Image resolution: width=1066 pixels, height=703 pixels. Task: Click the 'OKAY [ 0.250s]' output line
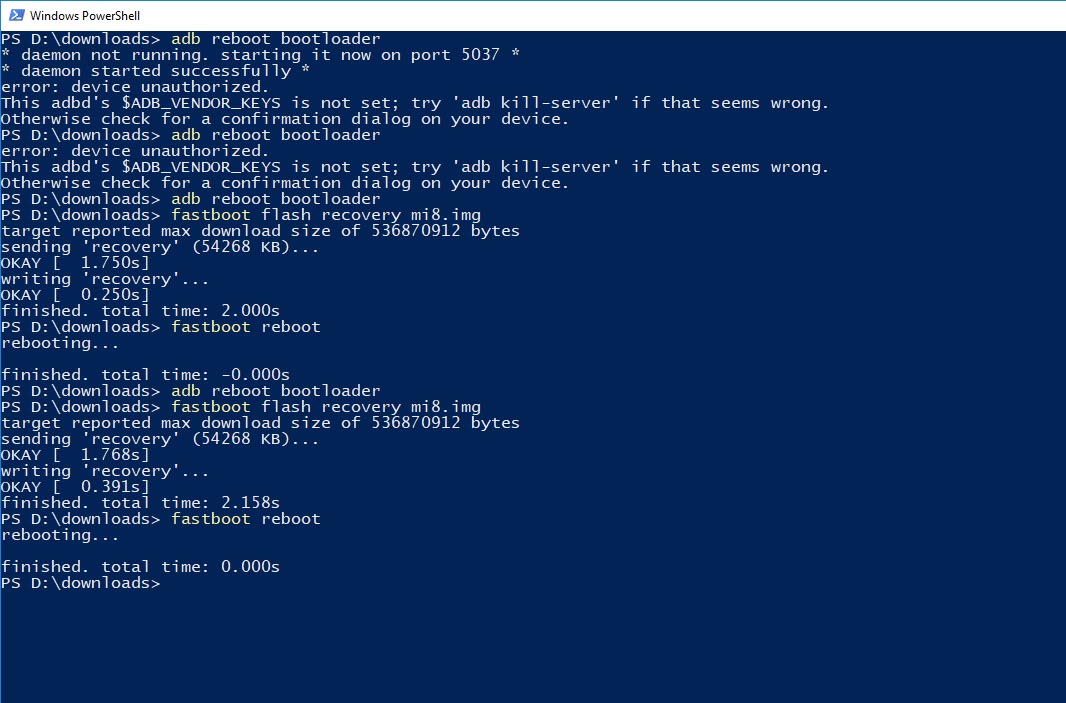coord(75,295)
